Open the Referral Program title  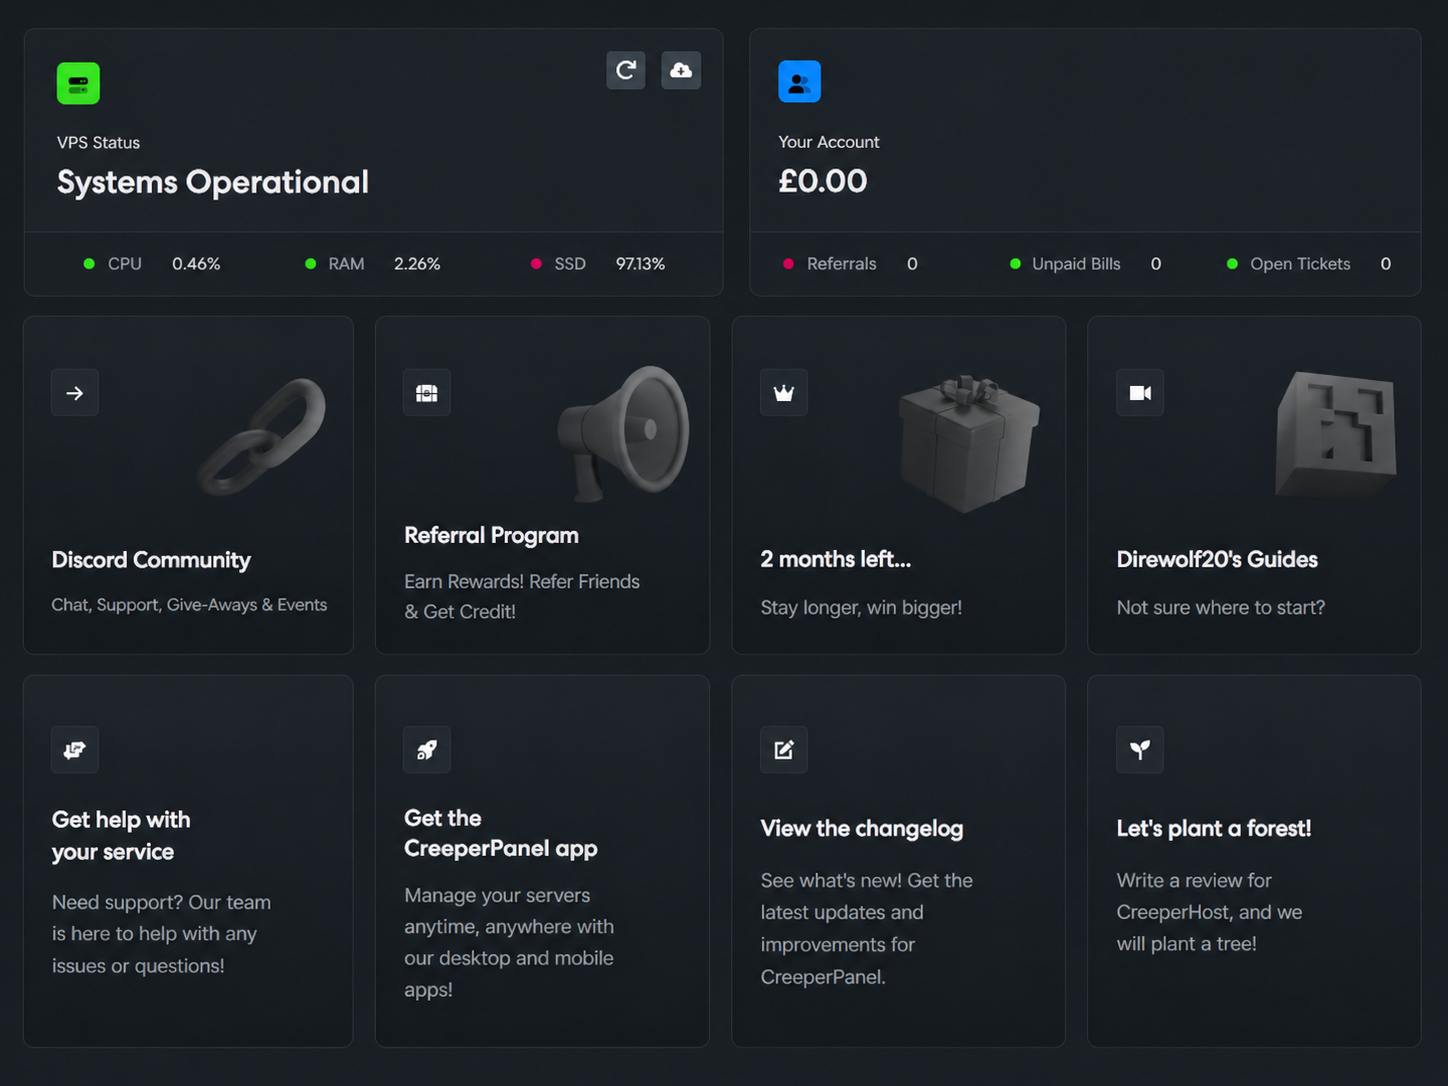click(x=491, y=535)
